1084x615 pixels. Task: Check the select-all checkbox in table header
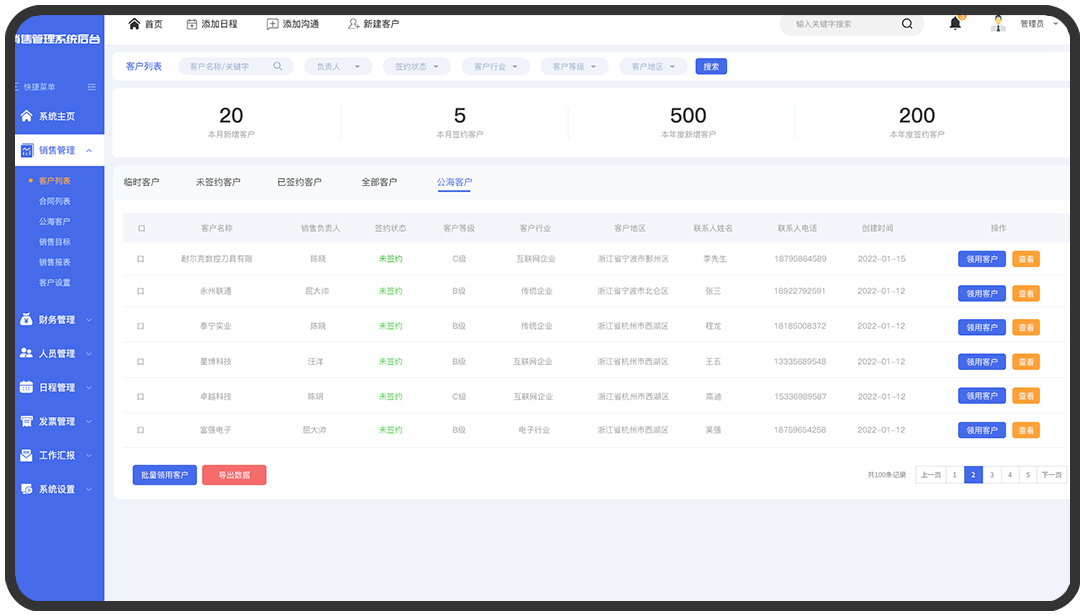click(x=141, y=229)
